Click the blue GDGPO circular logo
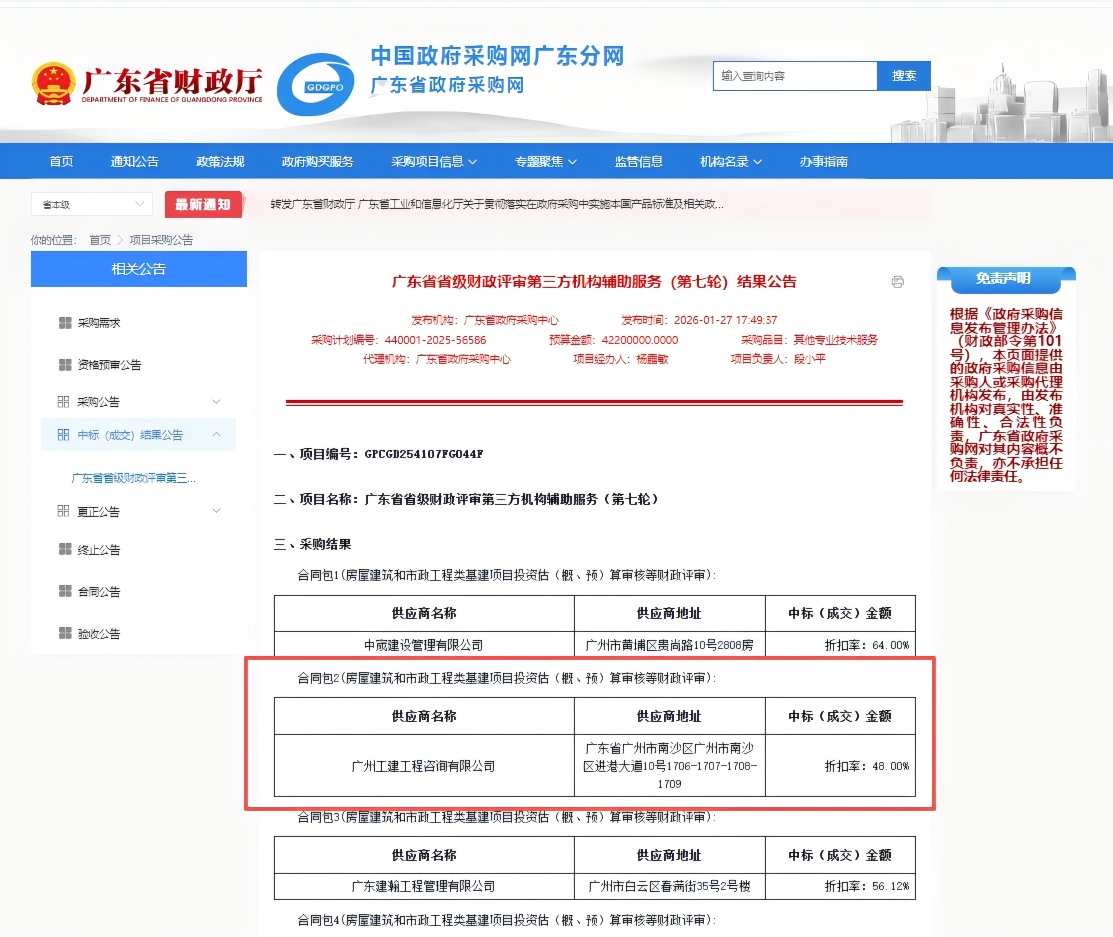Viewport: 1113px width, 937px height. pyautogui.click(x=316, y=85)
